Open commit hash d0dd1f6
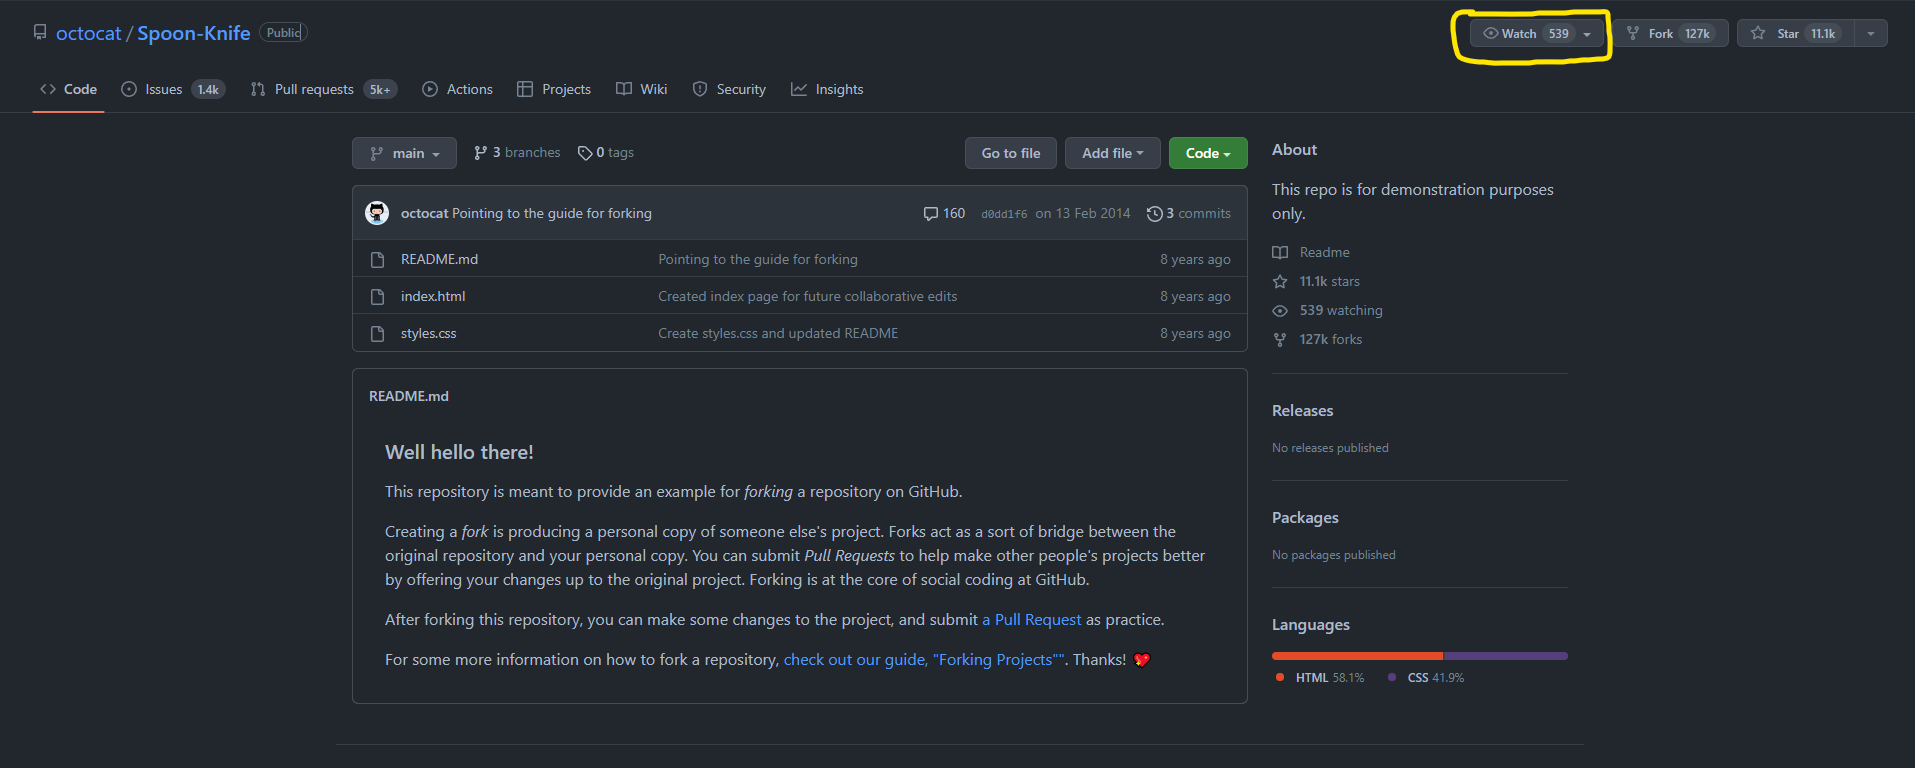Image resolution: width=1915 pixels, height=768 pixels. click(x=1004, y=214)
